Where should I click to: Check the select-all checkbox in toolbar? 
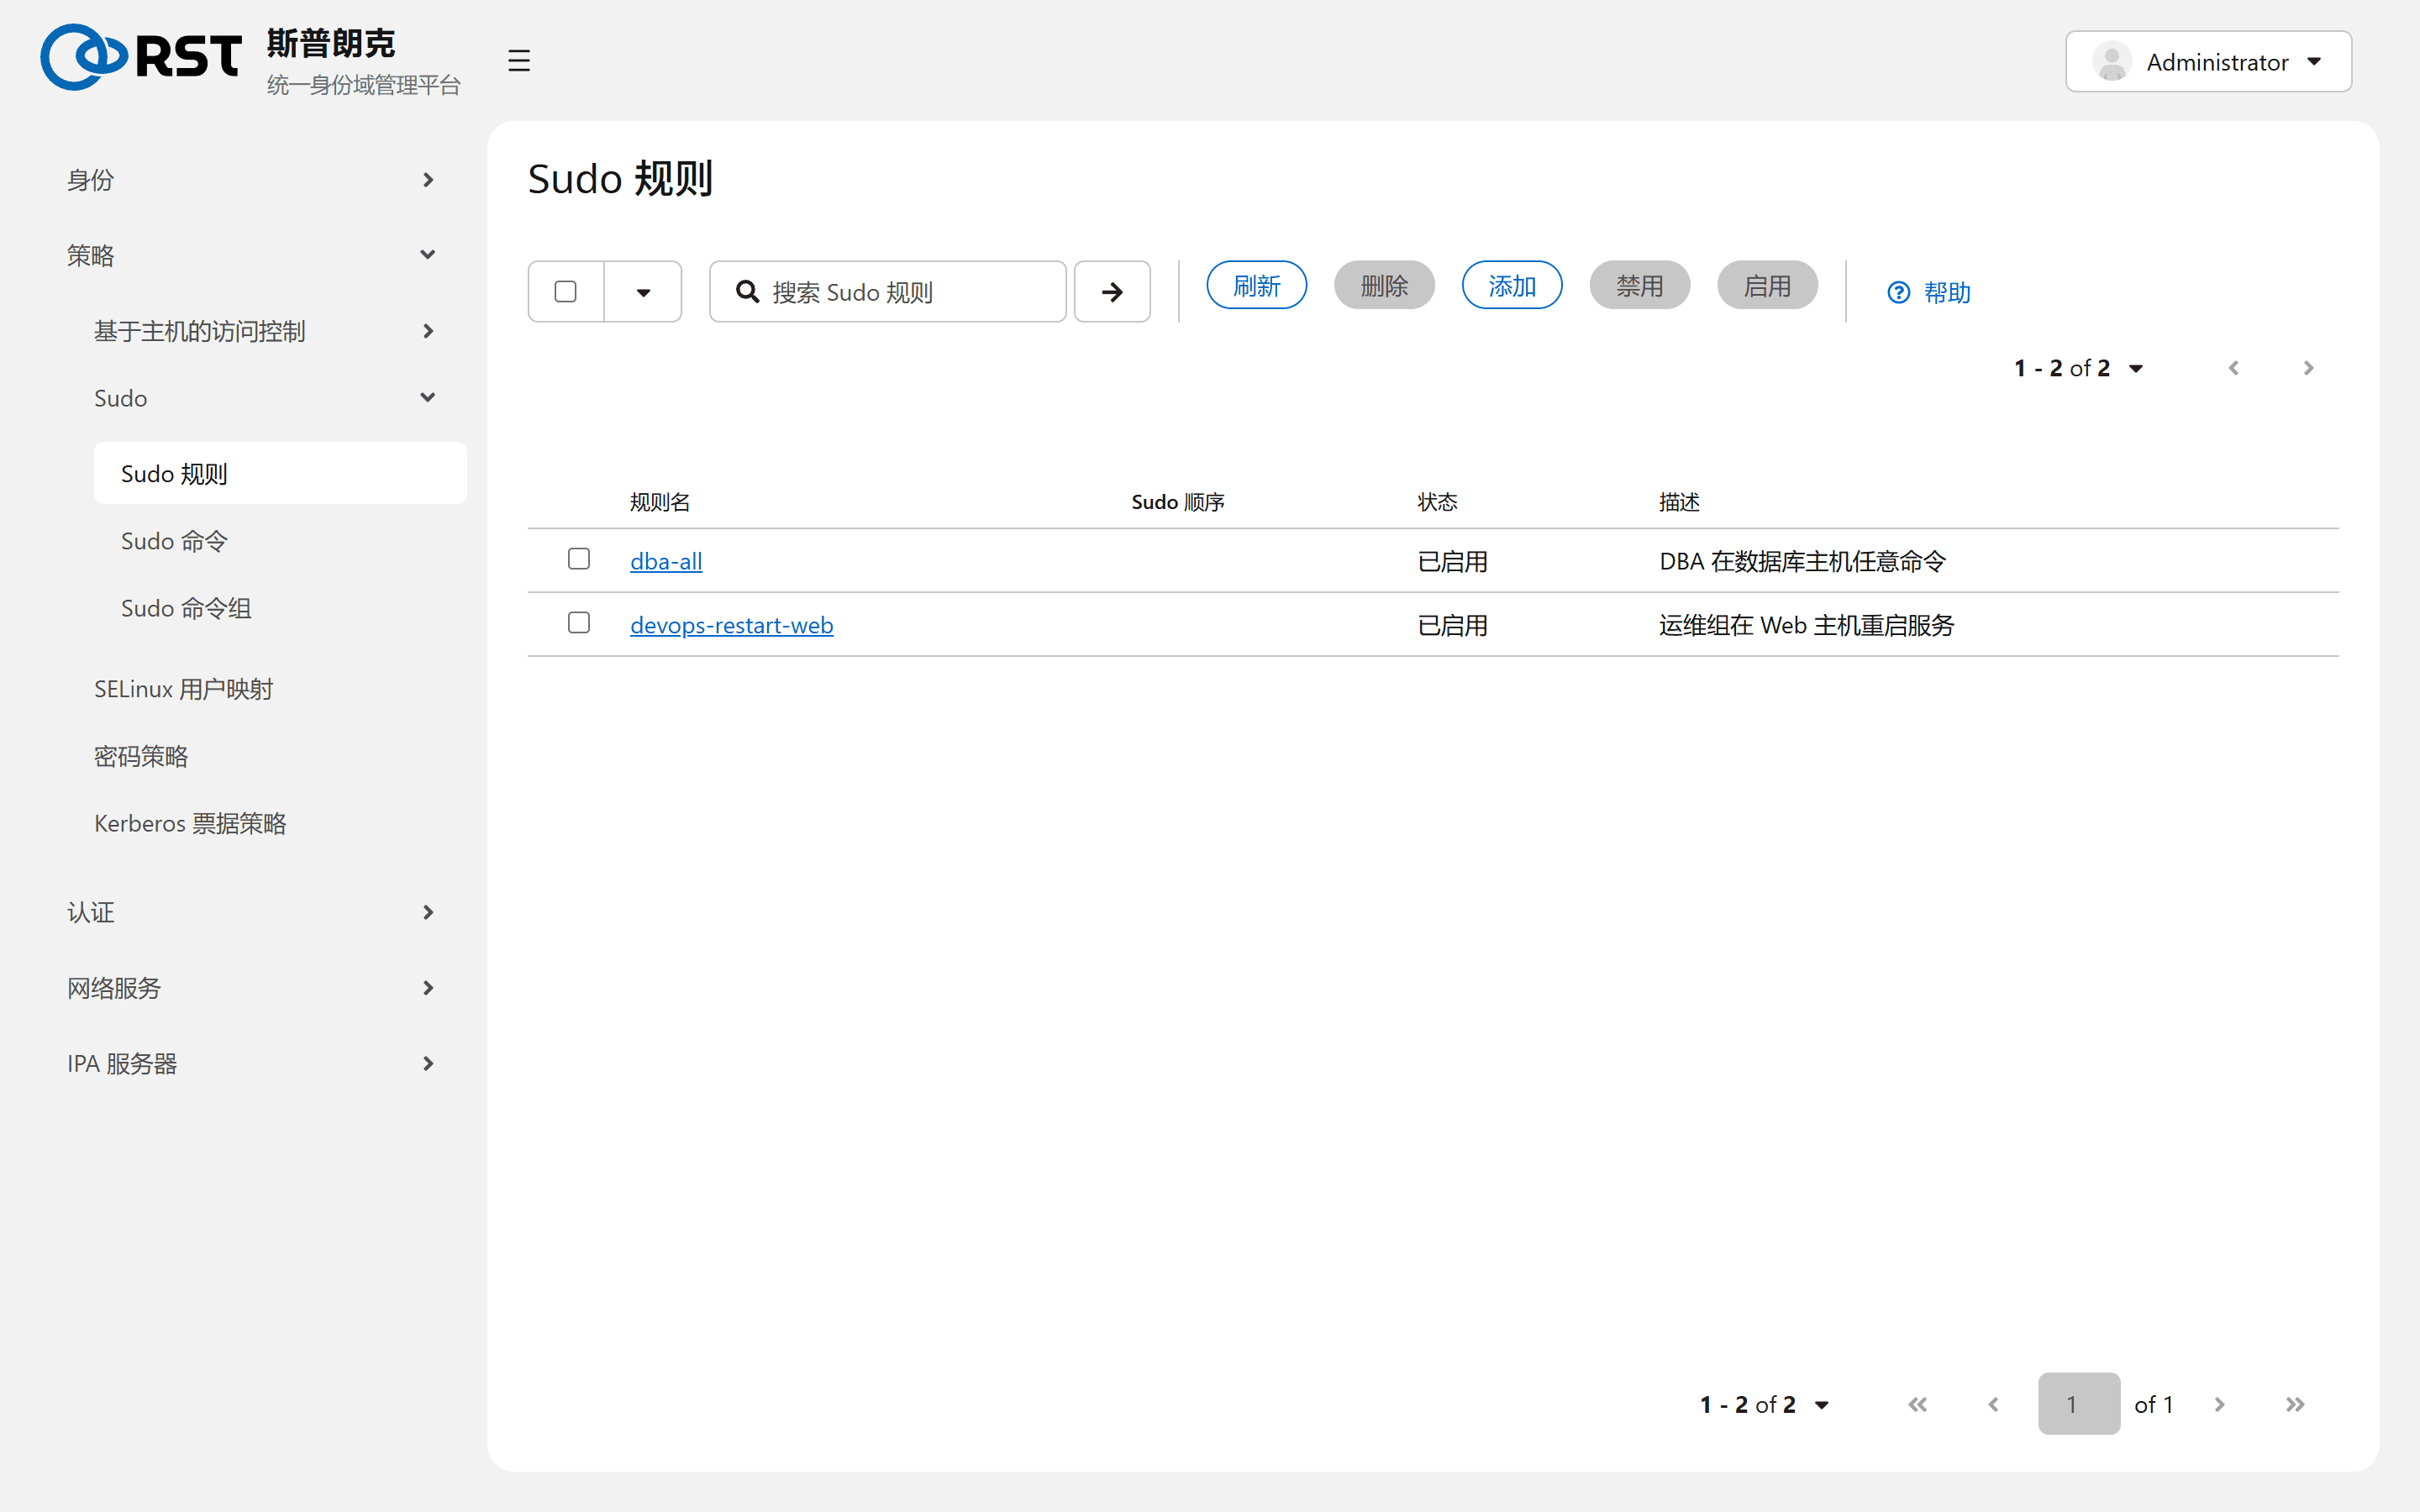[x=565, y=292]
